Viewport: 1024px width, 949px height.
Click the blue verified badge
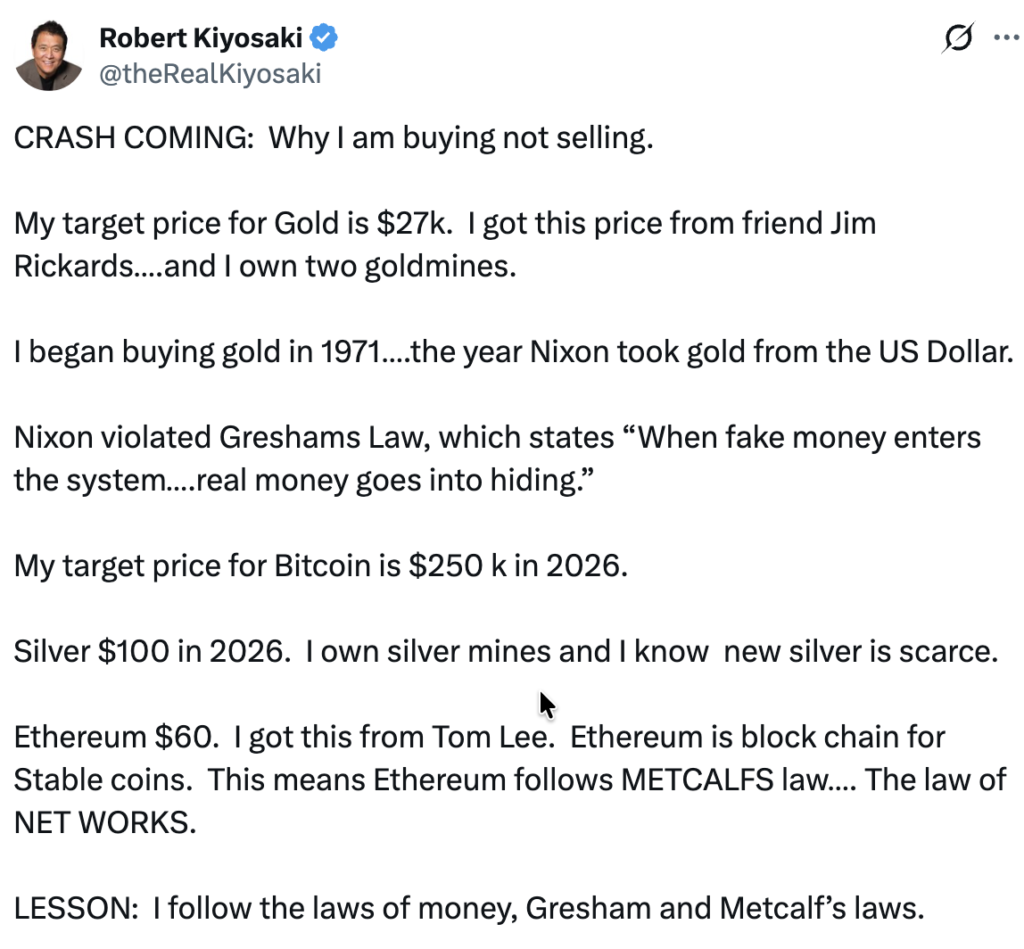point(327,39)
